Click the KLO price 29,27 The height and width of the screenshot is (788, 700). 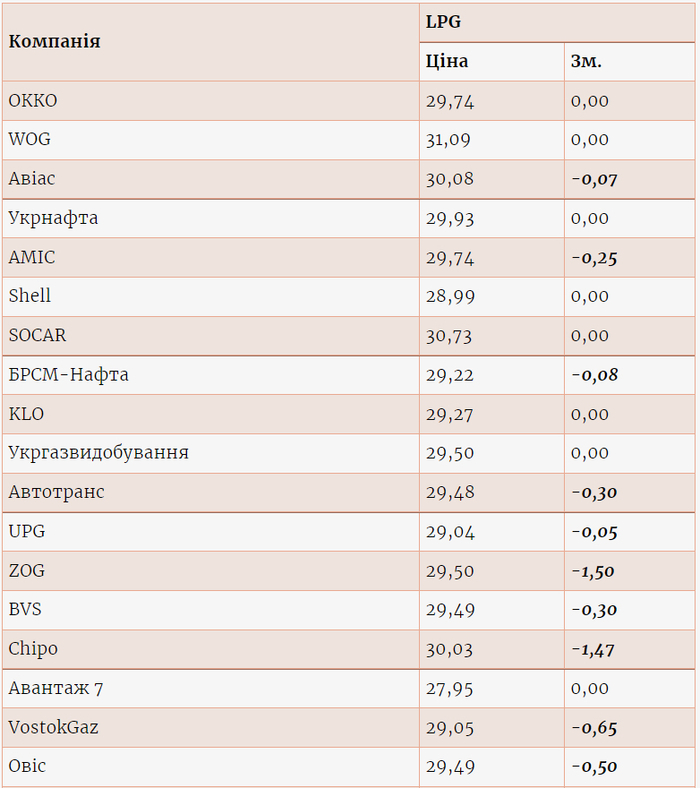coord(448,414)
